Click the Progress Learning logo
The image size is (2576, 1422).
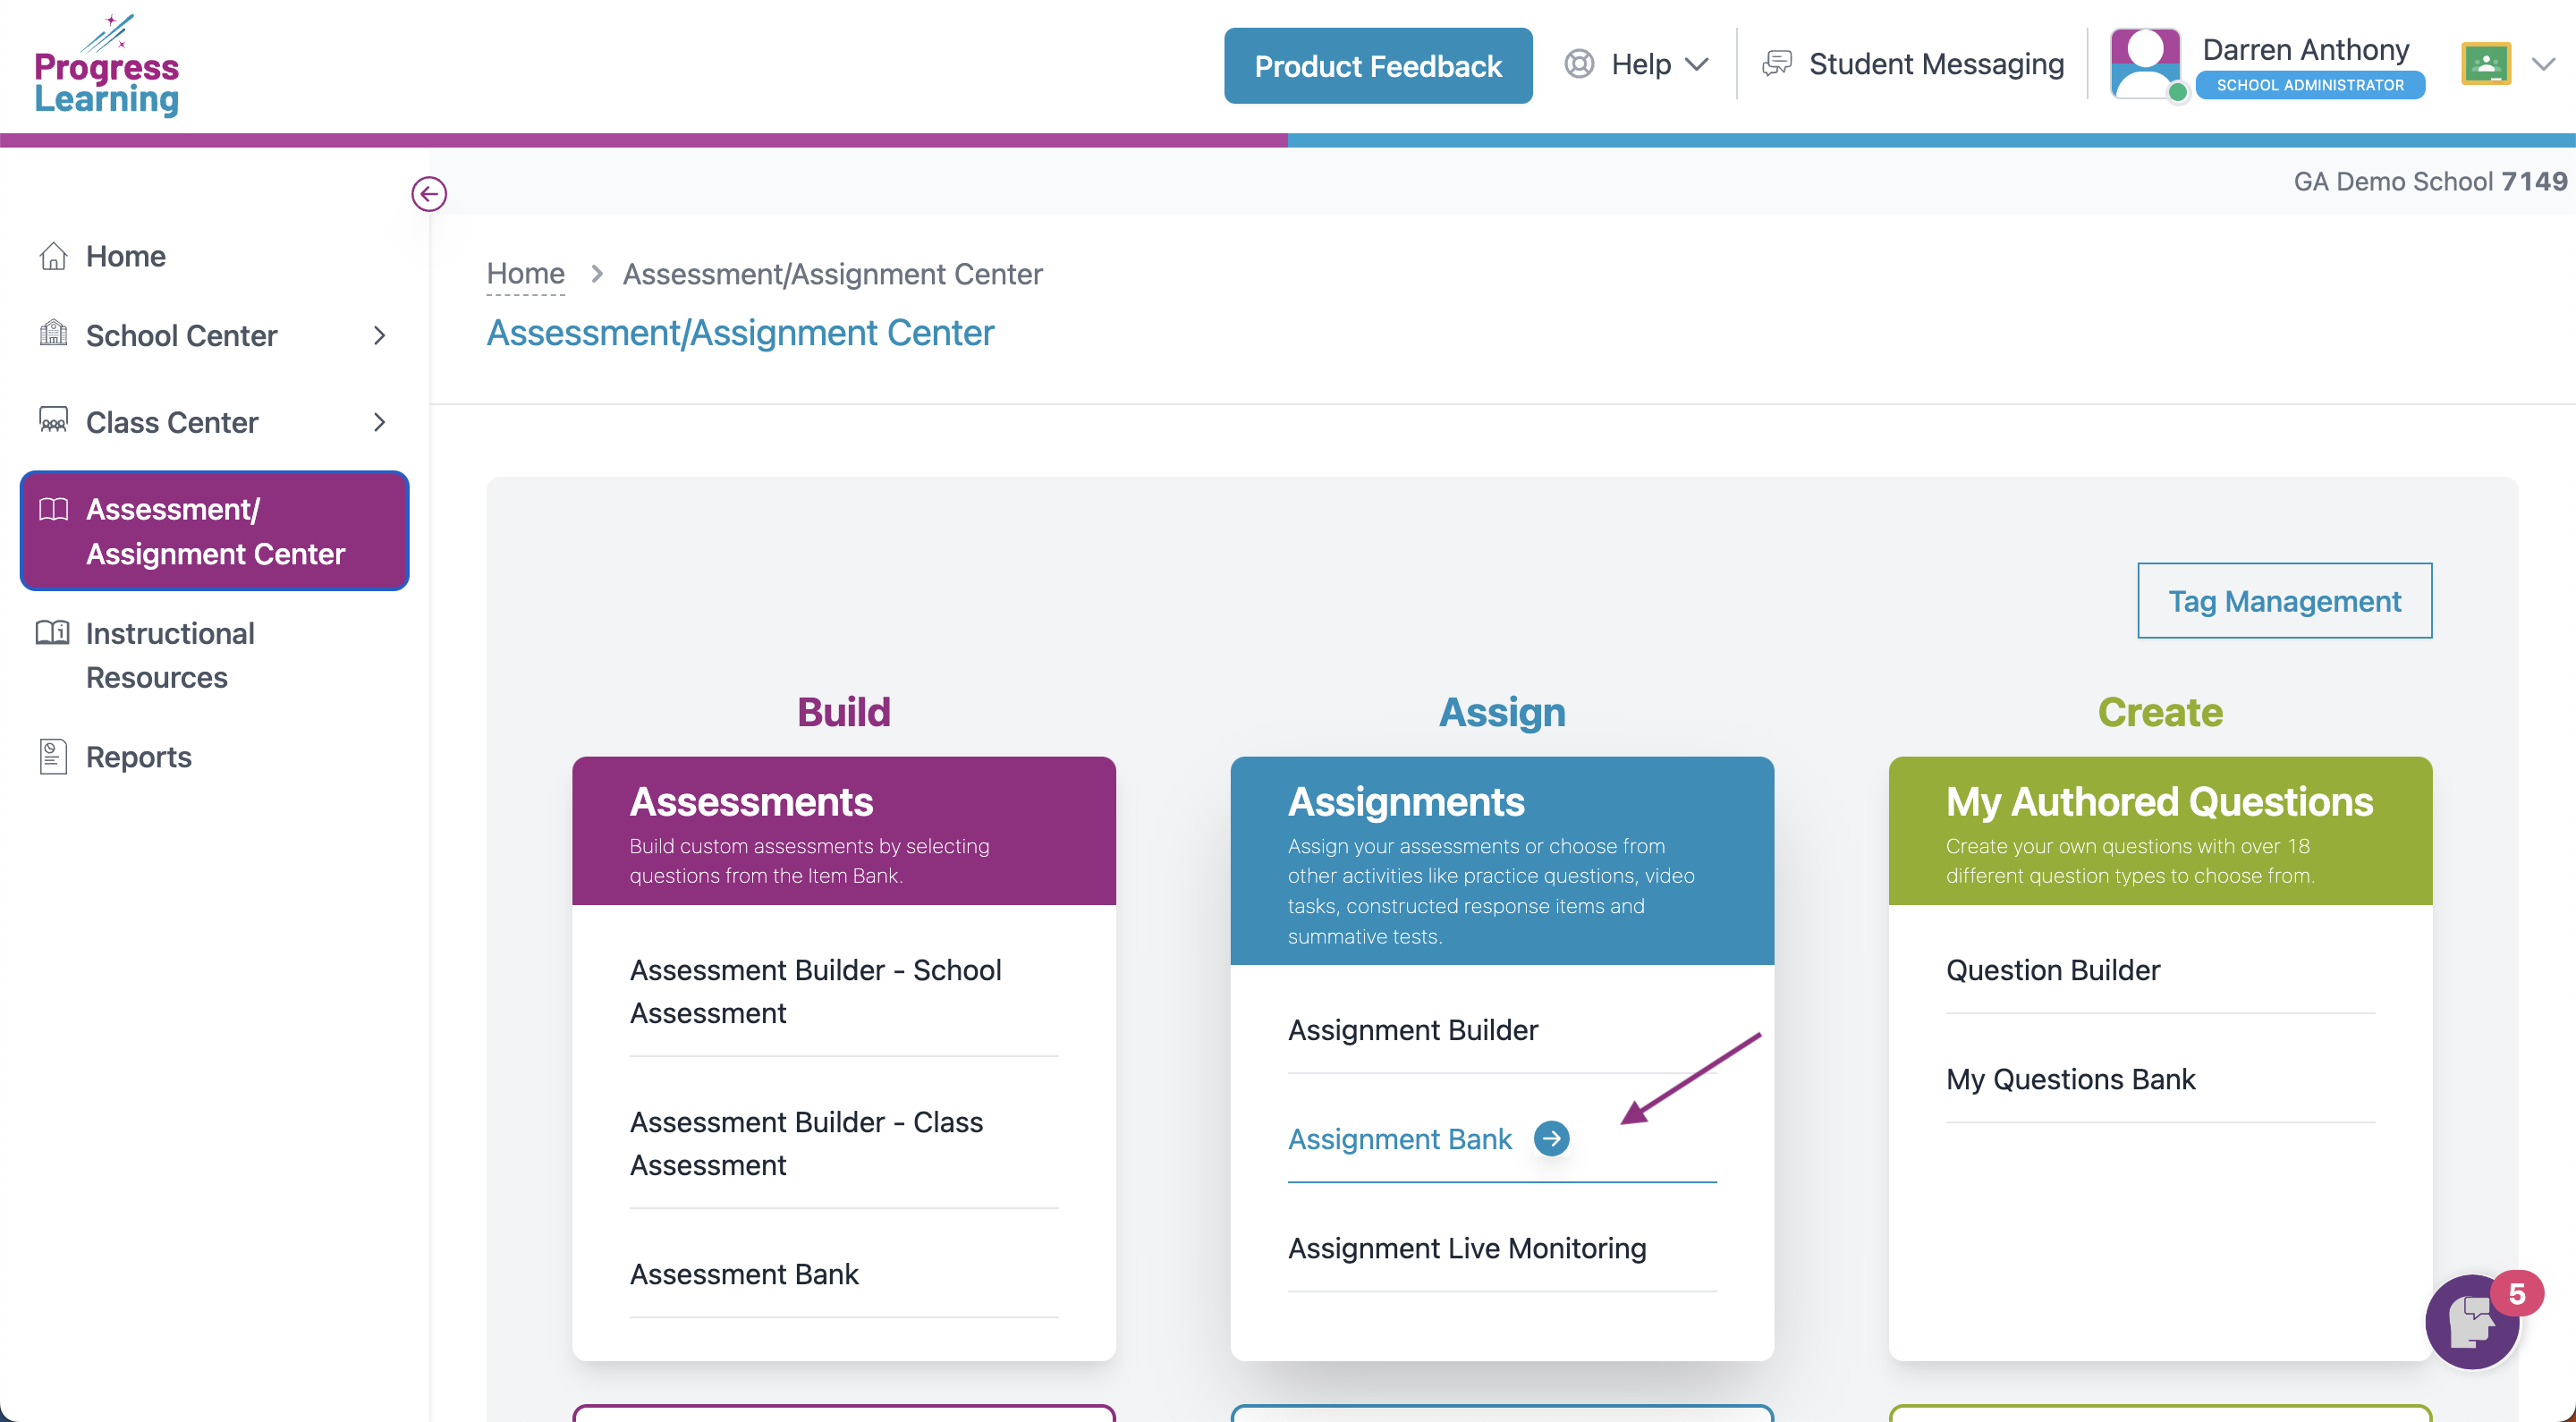107,66
